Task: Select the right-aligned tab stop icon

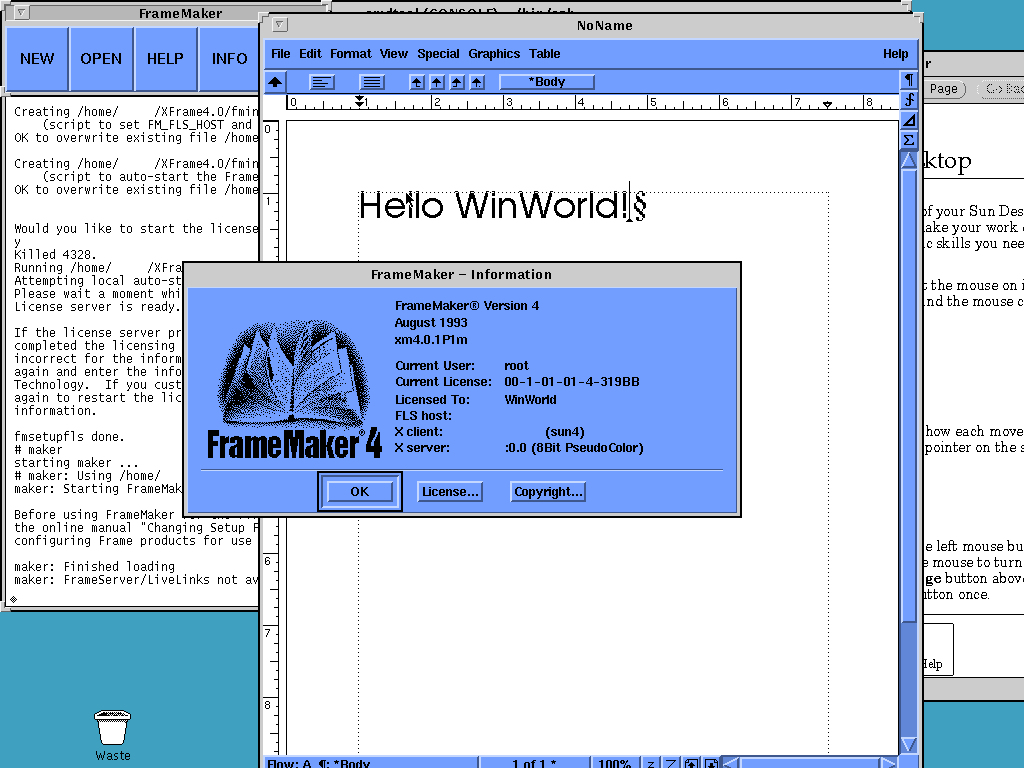Action: click(x=457, y=82)
